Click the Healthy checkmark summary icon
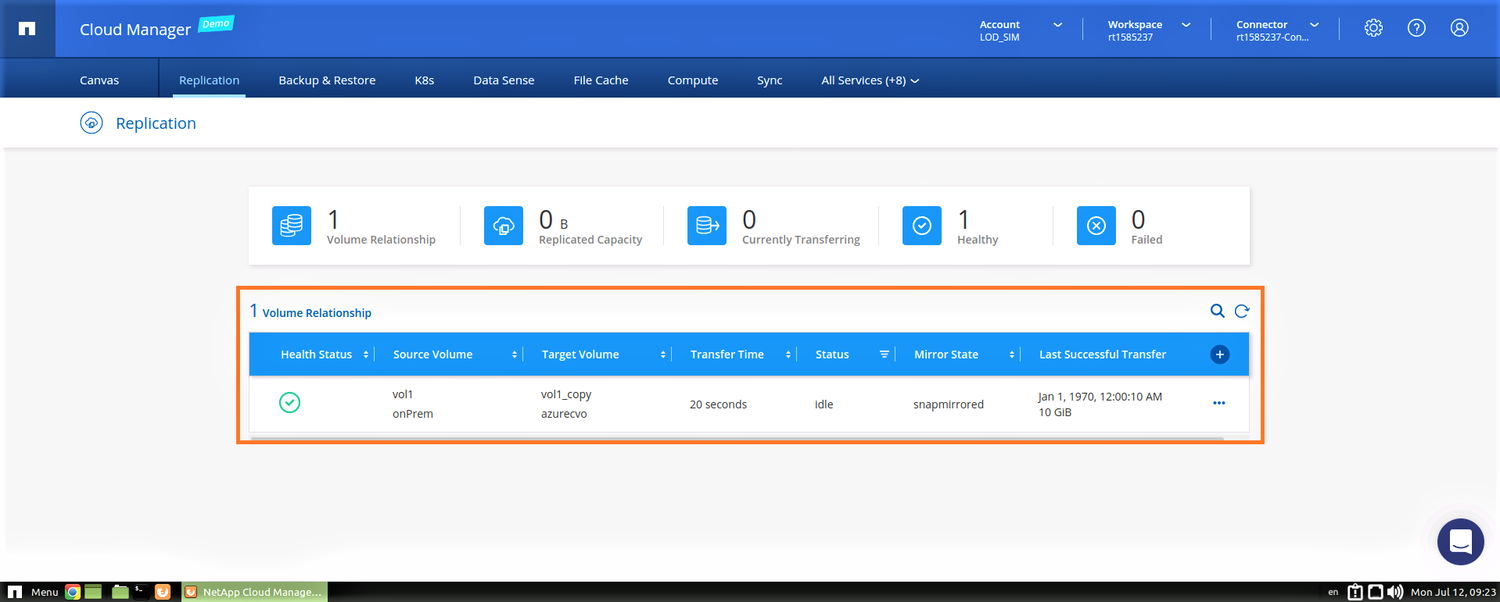This screenshot has width=1500, height=602. click(x=922, y=226)
